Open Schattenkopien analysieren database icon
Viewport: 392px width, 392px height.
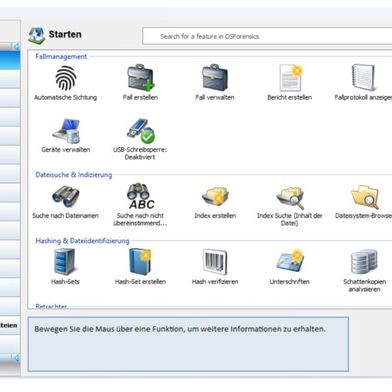pos(364,262)
